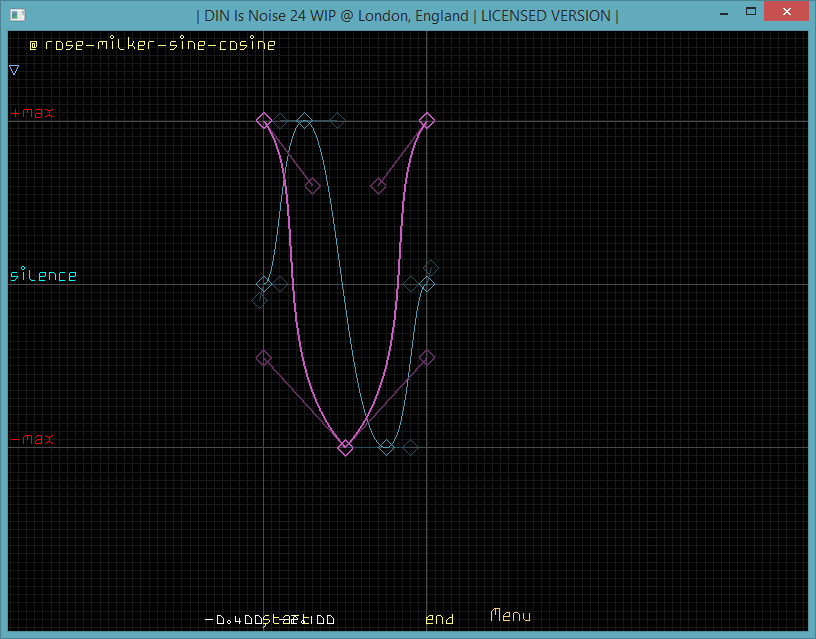Select the cyan start vertex on silence line
The width and height of the screenshot is (816, 639).
pyautogui.click(x=264, y=284)
